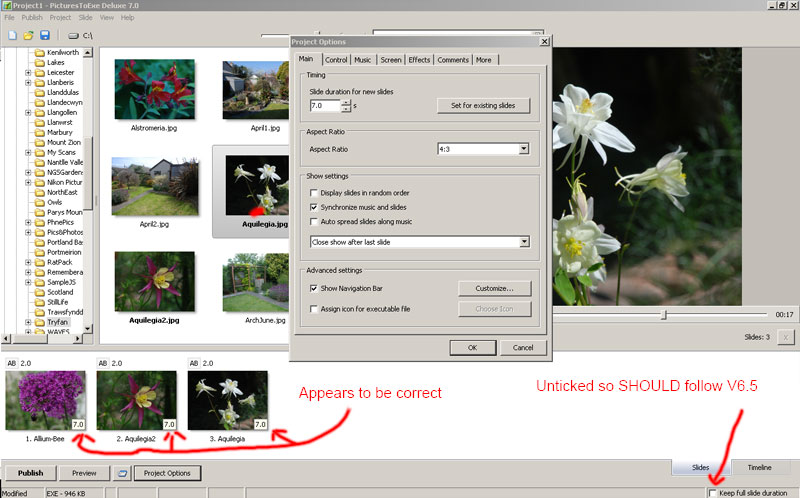Expand the SampleJS folder node
The height and width of the screenshot is (498, 800).
[x=29, y=282]
